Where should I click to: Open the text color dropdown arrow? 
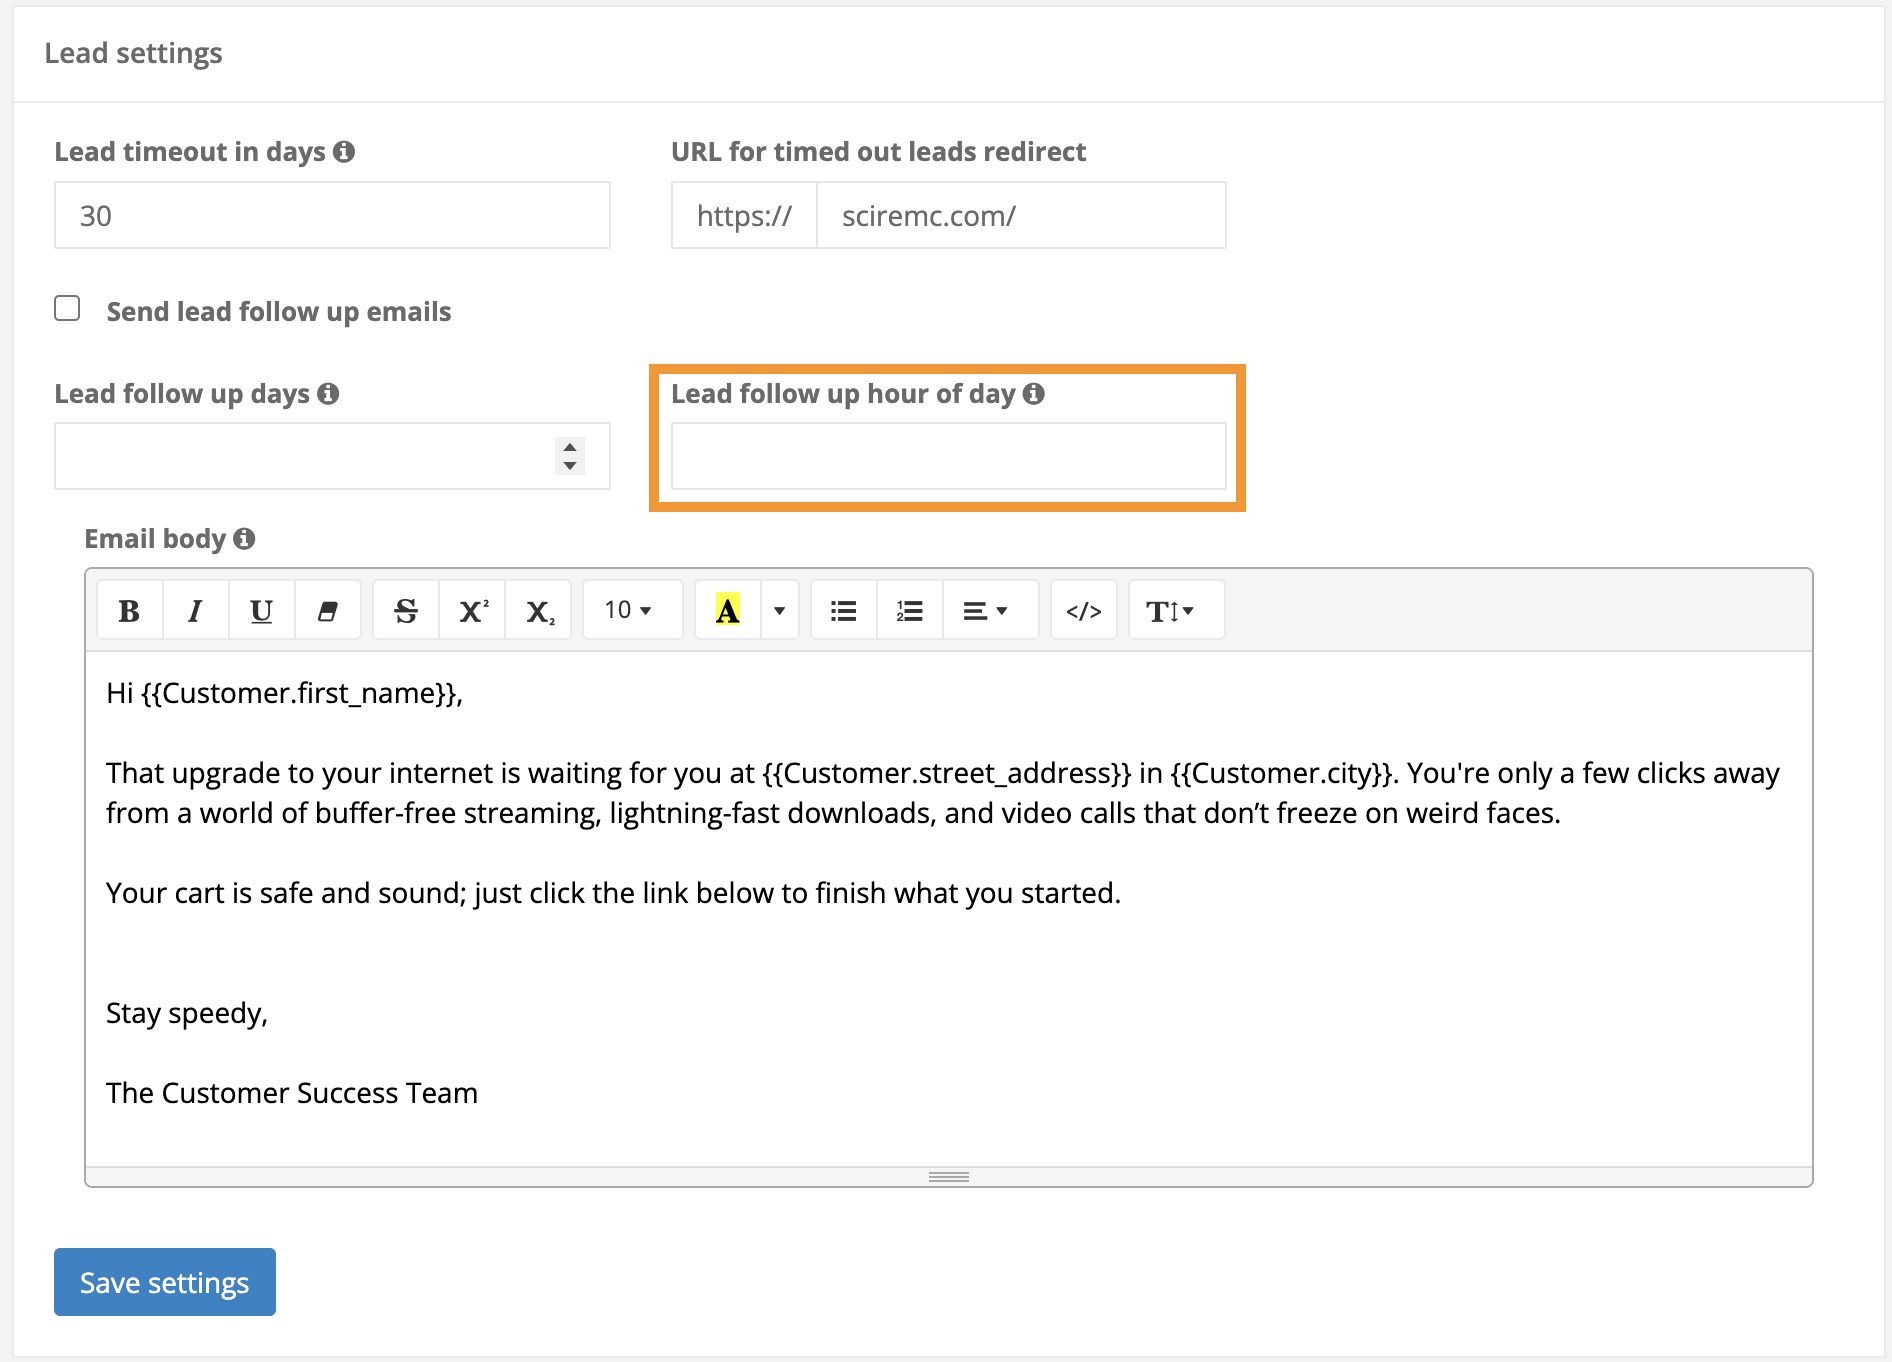pyautogui.click(x=779, y=609)
